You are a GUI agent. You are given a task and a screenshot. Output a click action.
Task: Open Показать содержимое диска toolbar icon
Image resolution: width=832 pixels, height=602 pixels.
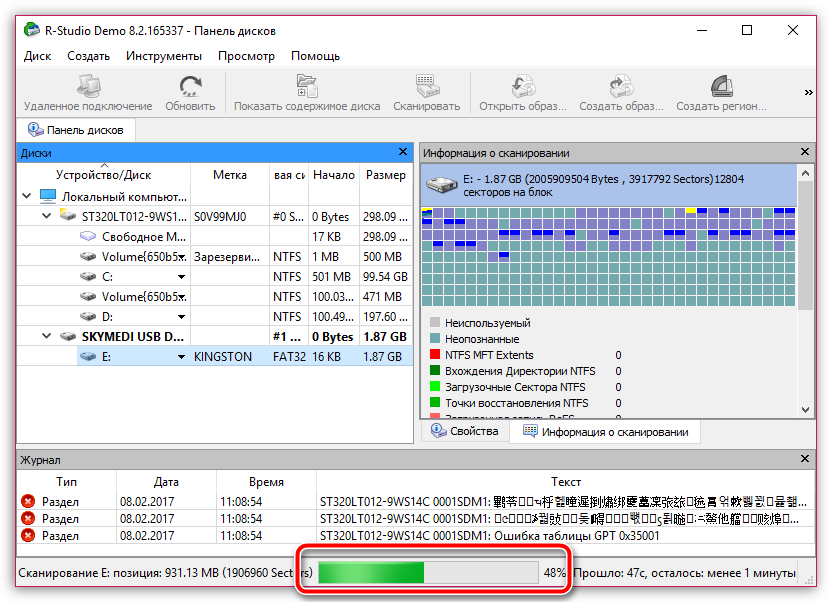(307, 86)
